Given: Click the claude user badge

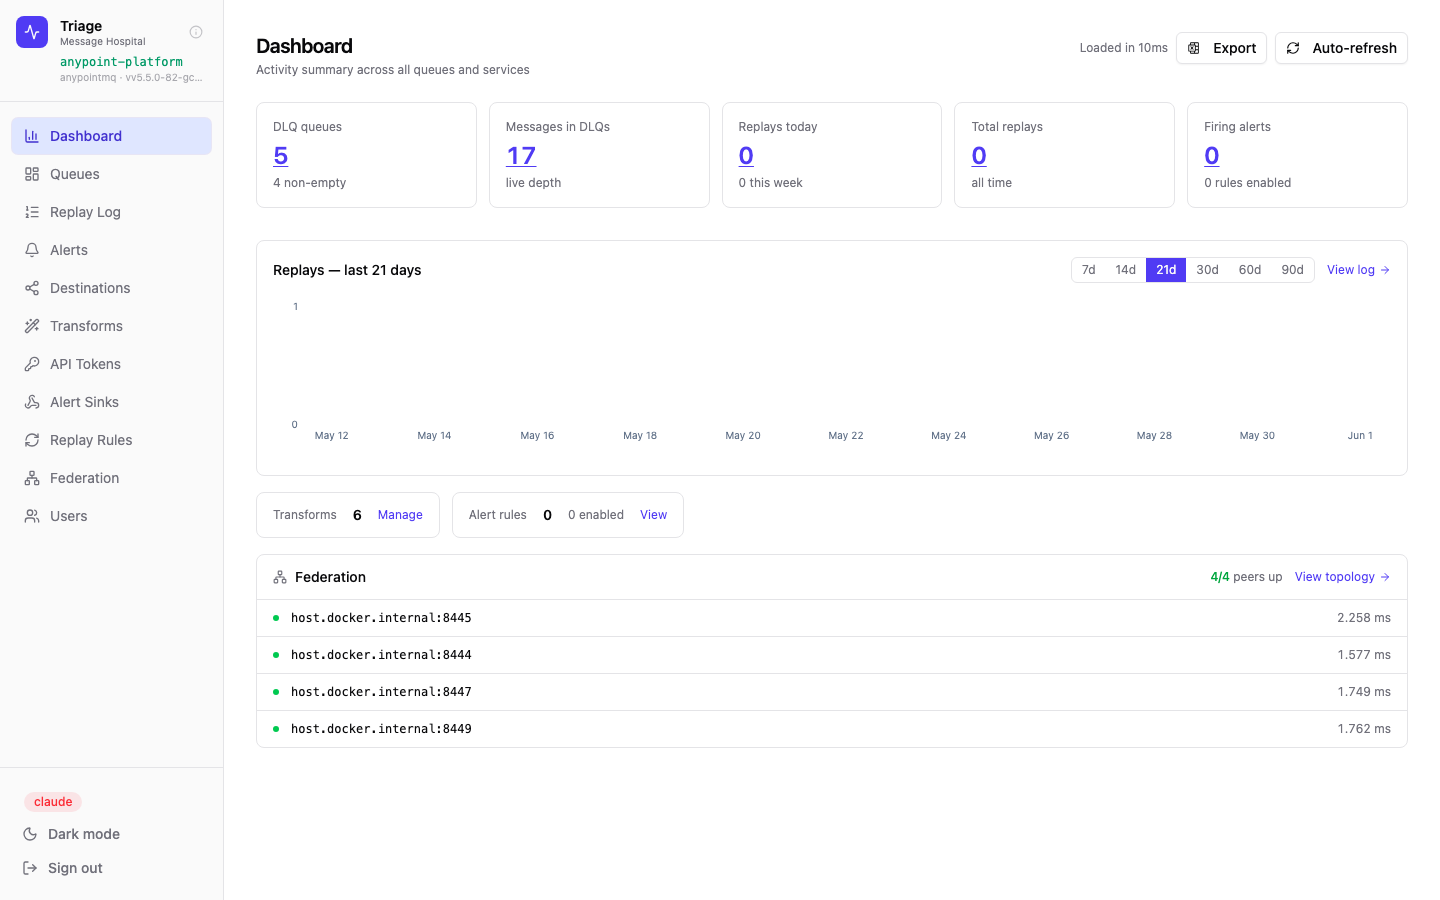Looking at the screenshot, I should pyautogui.click(x=53, y=802).
